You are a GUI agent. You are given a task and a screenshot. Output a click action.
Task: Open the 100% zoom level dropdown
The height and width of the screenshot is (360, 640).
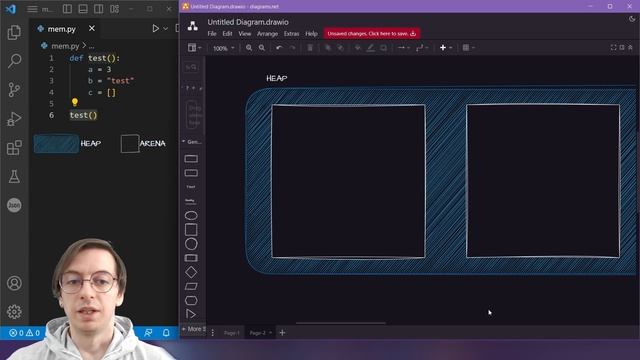(224, 48)
